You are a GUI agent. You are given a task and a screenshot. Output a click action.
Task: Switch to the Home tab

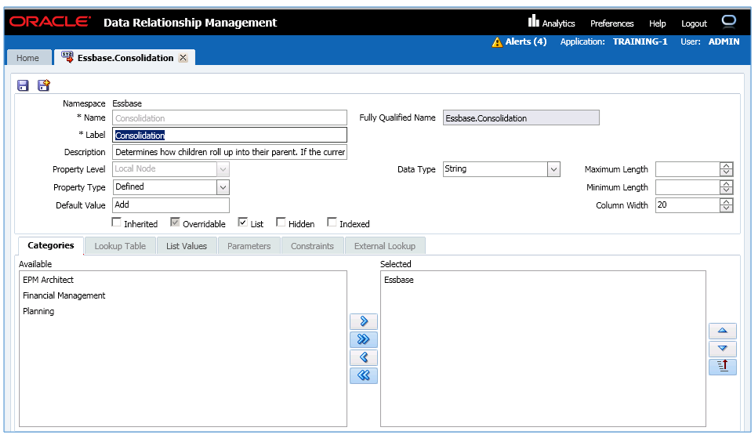28,58
